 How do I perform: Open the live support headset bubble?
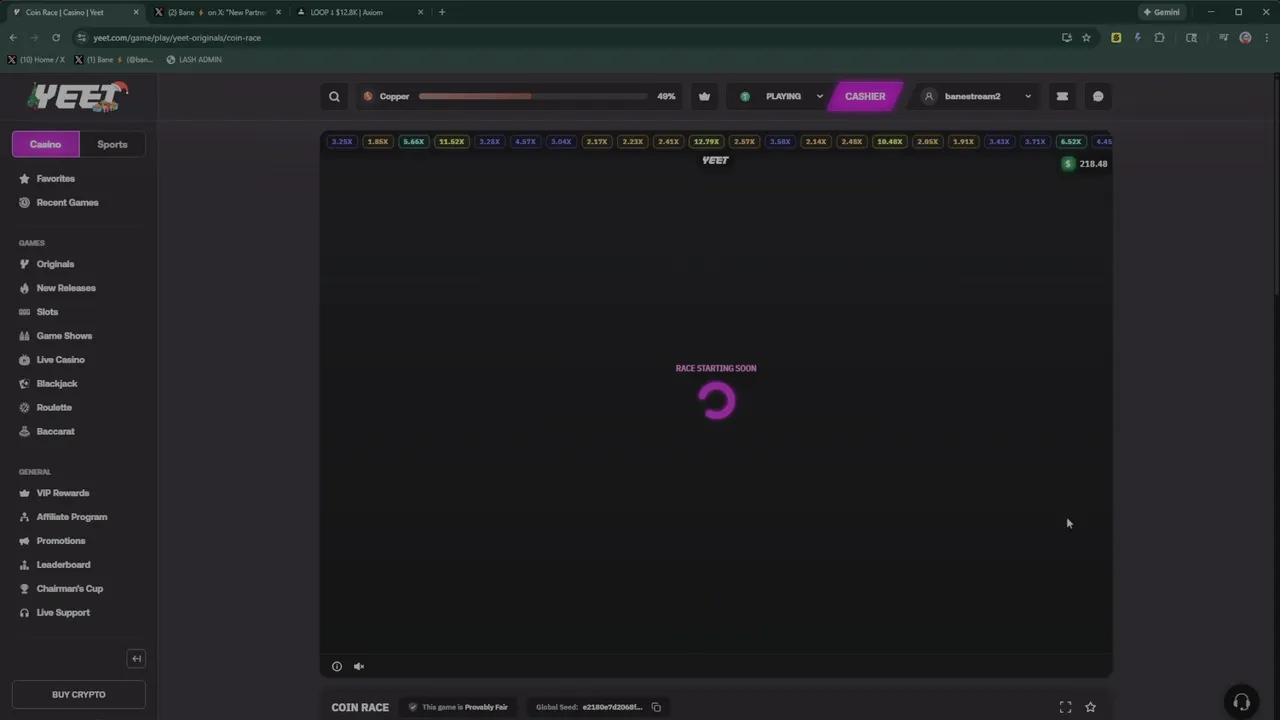(1241, 701)
